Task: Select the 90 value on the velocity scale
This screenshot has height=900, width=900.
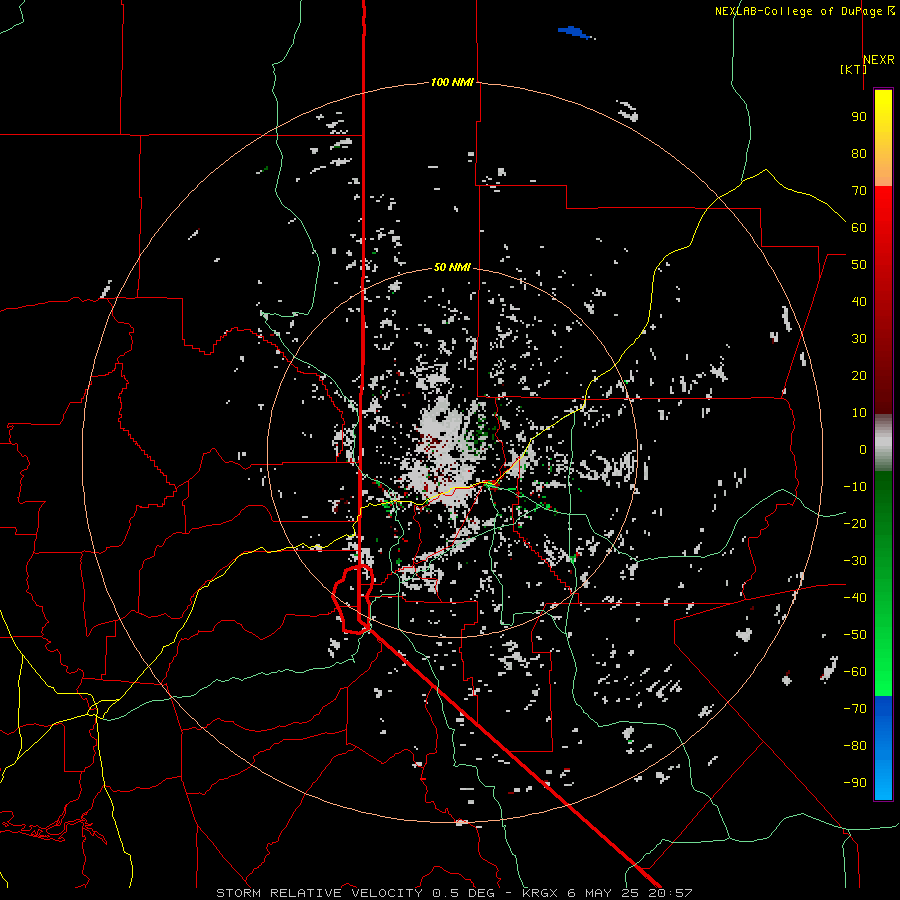Action: coord(859,117)
